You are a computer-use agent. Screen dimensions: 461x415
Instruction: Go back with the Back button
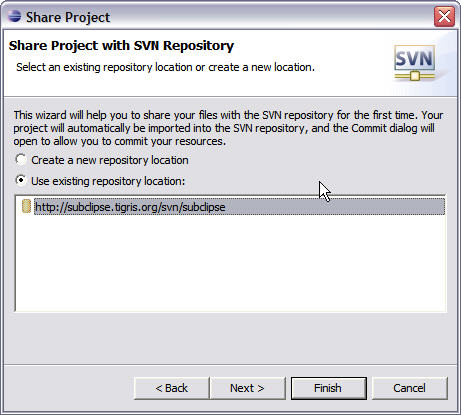pos(171,388)
